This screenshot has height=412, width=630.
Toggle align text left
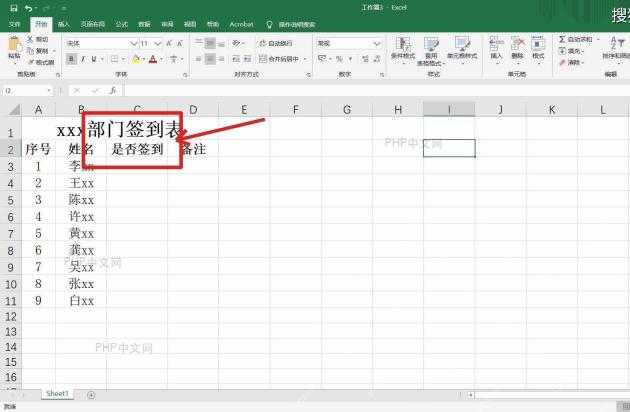pyautogui.click(x=199, y=59)
